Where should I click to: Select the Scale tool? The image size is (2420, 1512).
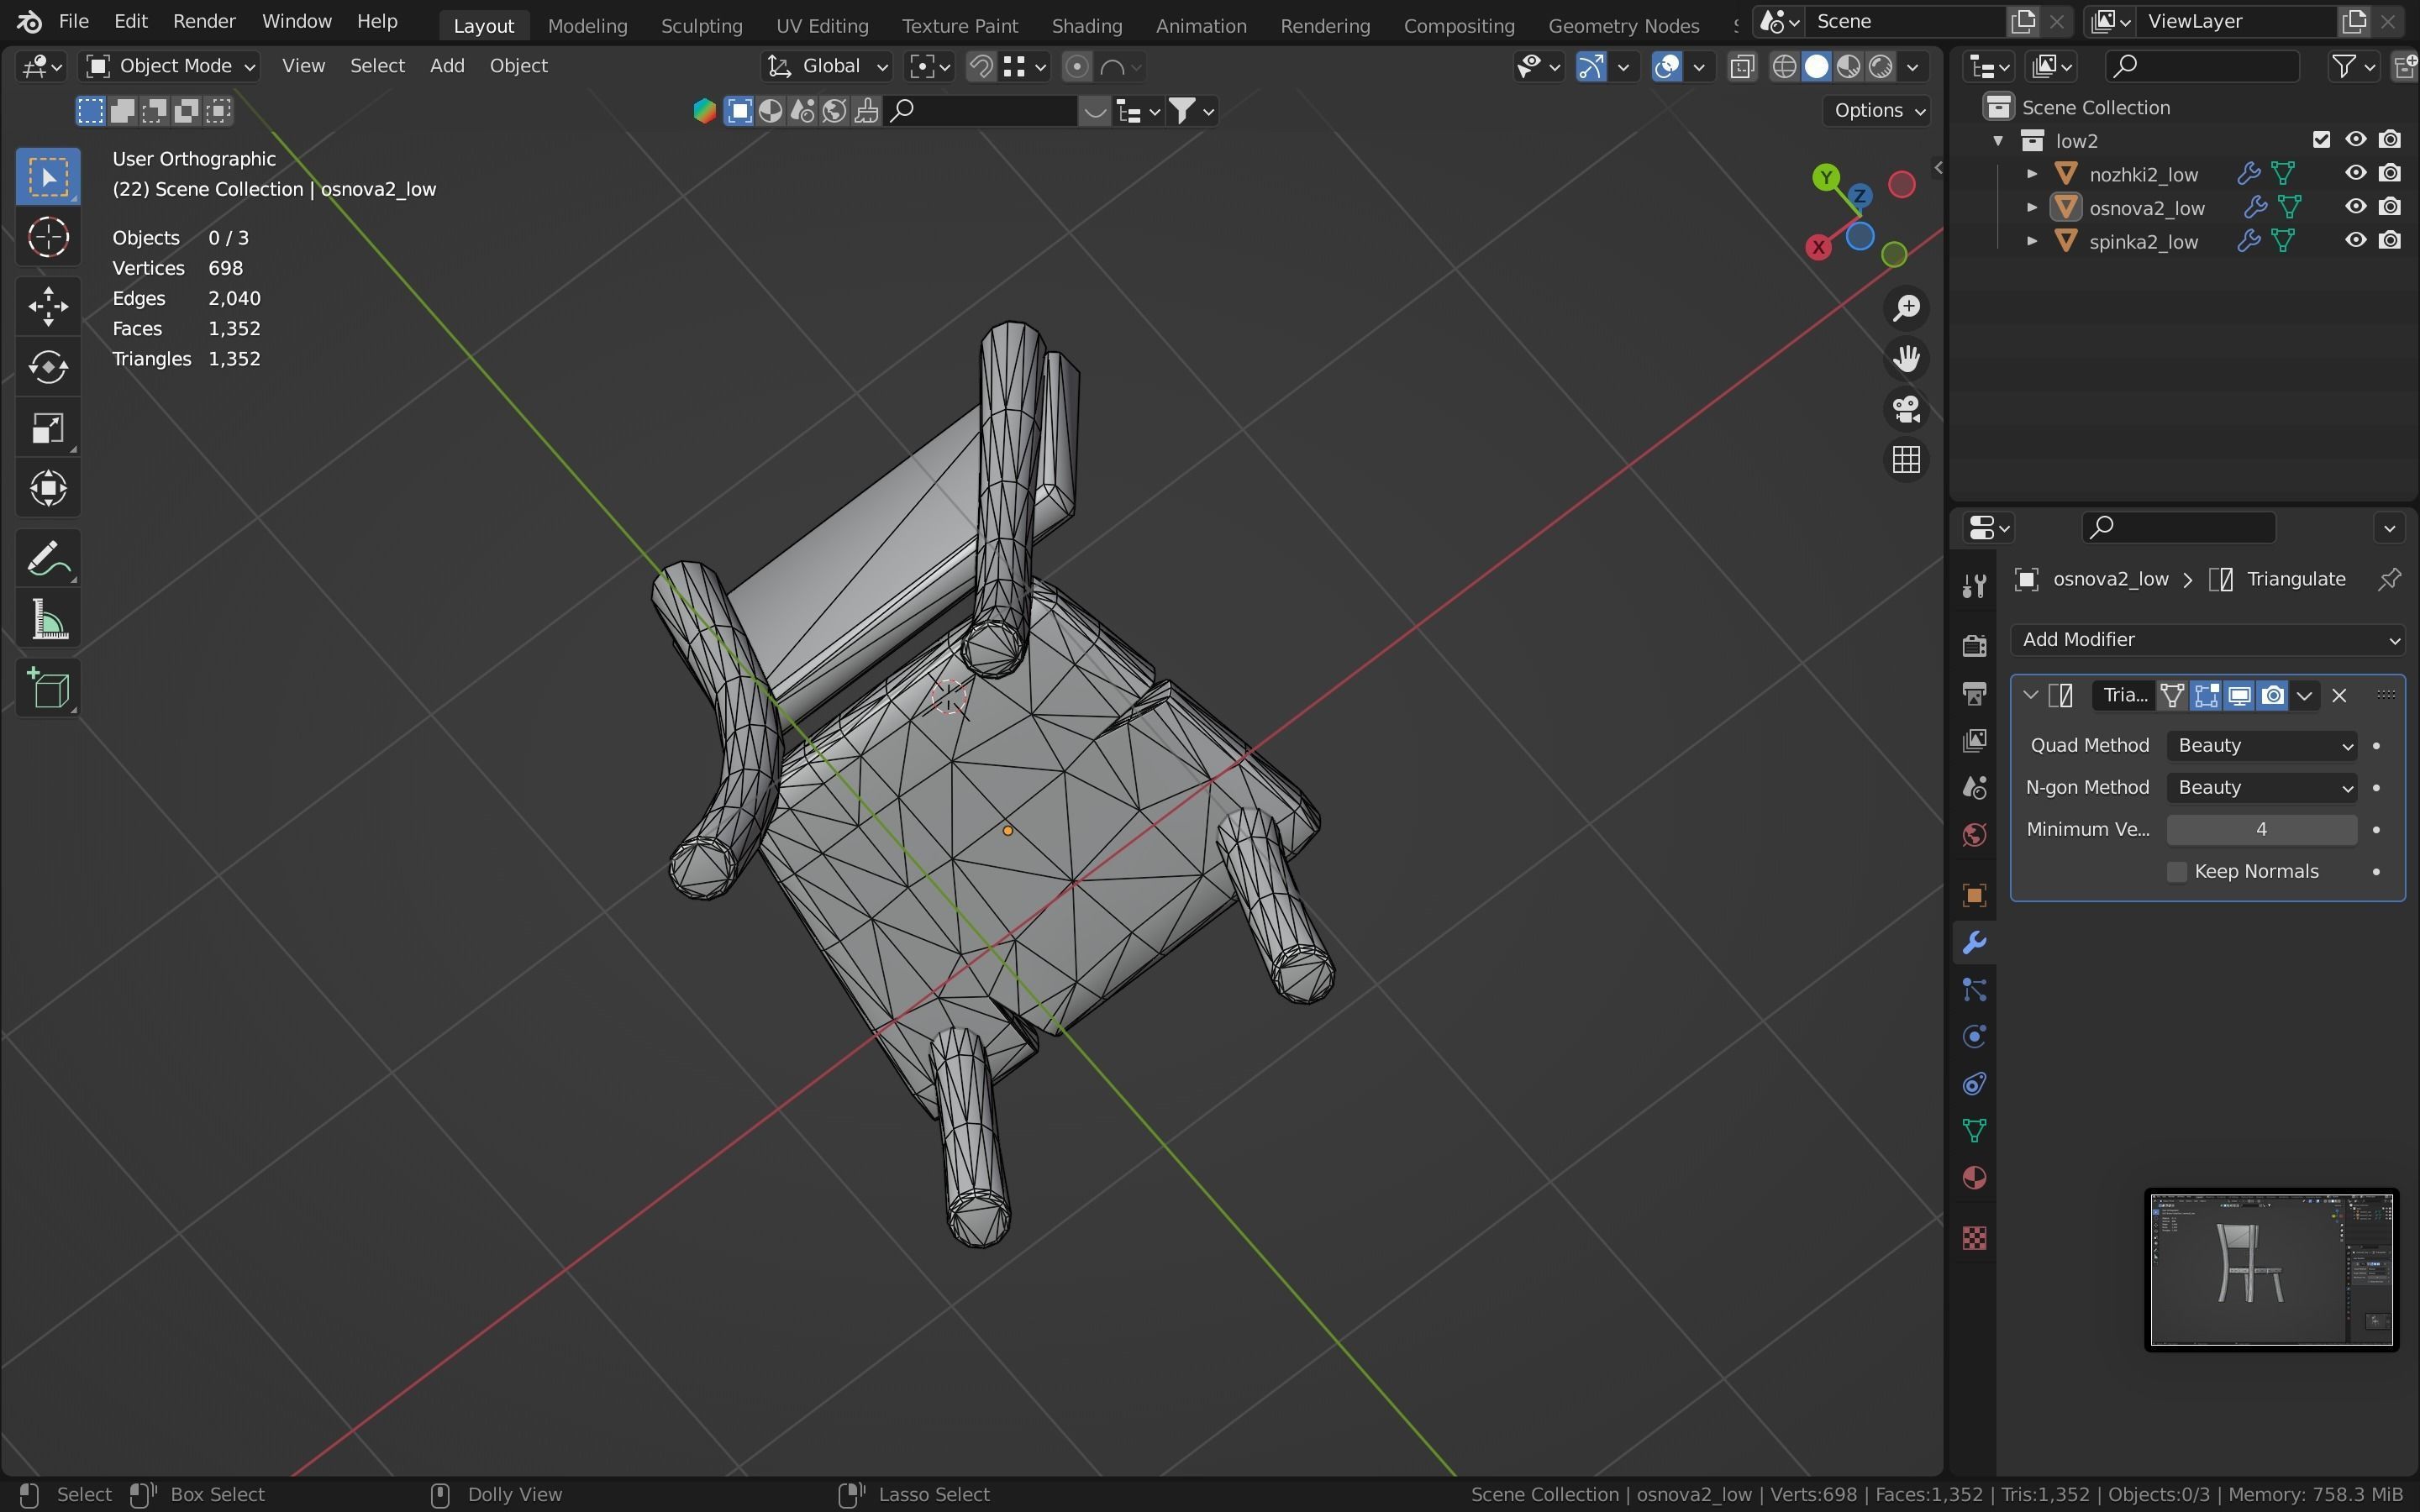(x=48, y=428)
